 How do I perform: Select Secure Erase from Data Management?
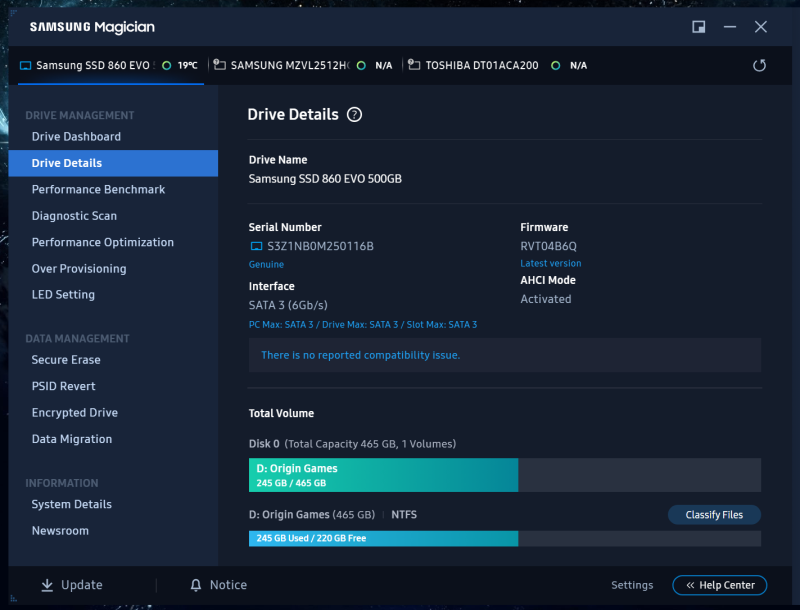point(66,360)
